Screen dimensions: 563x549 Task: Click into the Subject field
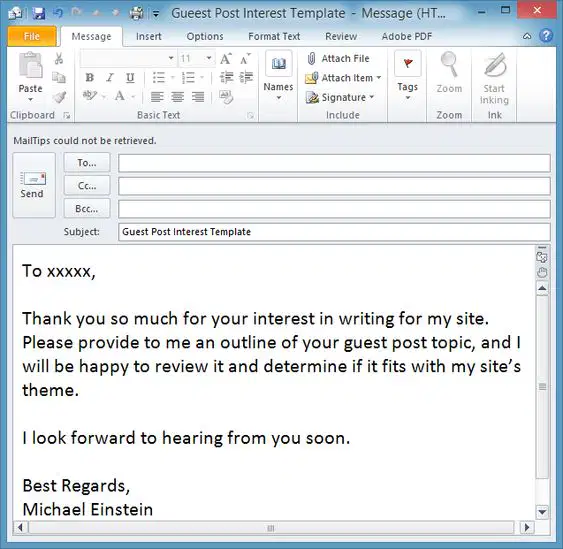(334, 232)
